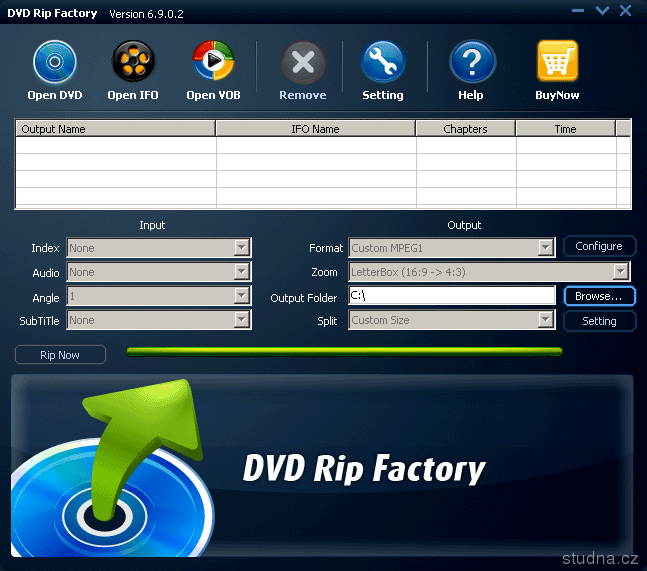Image resolution: width=647 pixels, height=571 pixels.
Task: Expand the Audio dropdown
Action: click(x=241, y=271)
